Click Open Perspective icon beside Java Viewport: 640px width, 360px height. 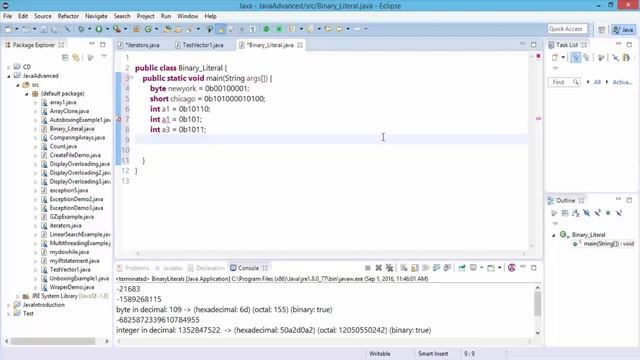coord(601,29)
